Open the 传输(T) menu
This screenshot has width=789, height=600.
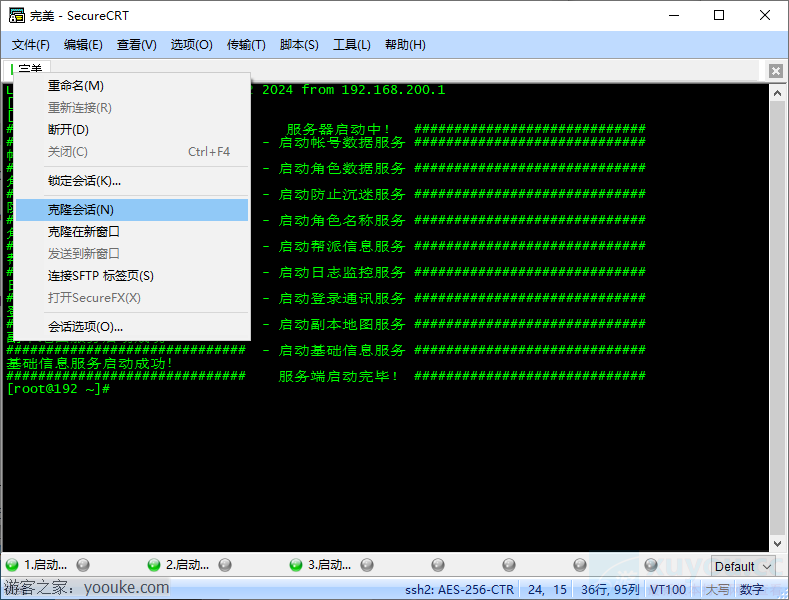[246, 45]
